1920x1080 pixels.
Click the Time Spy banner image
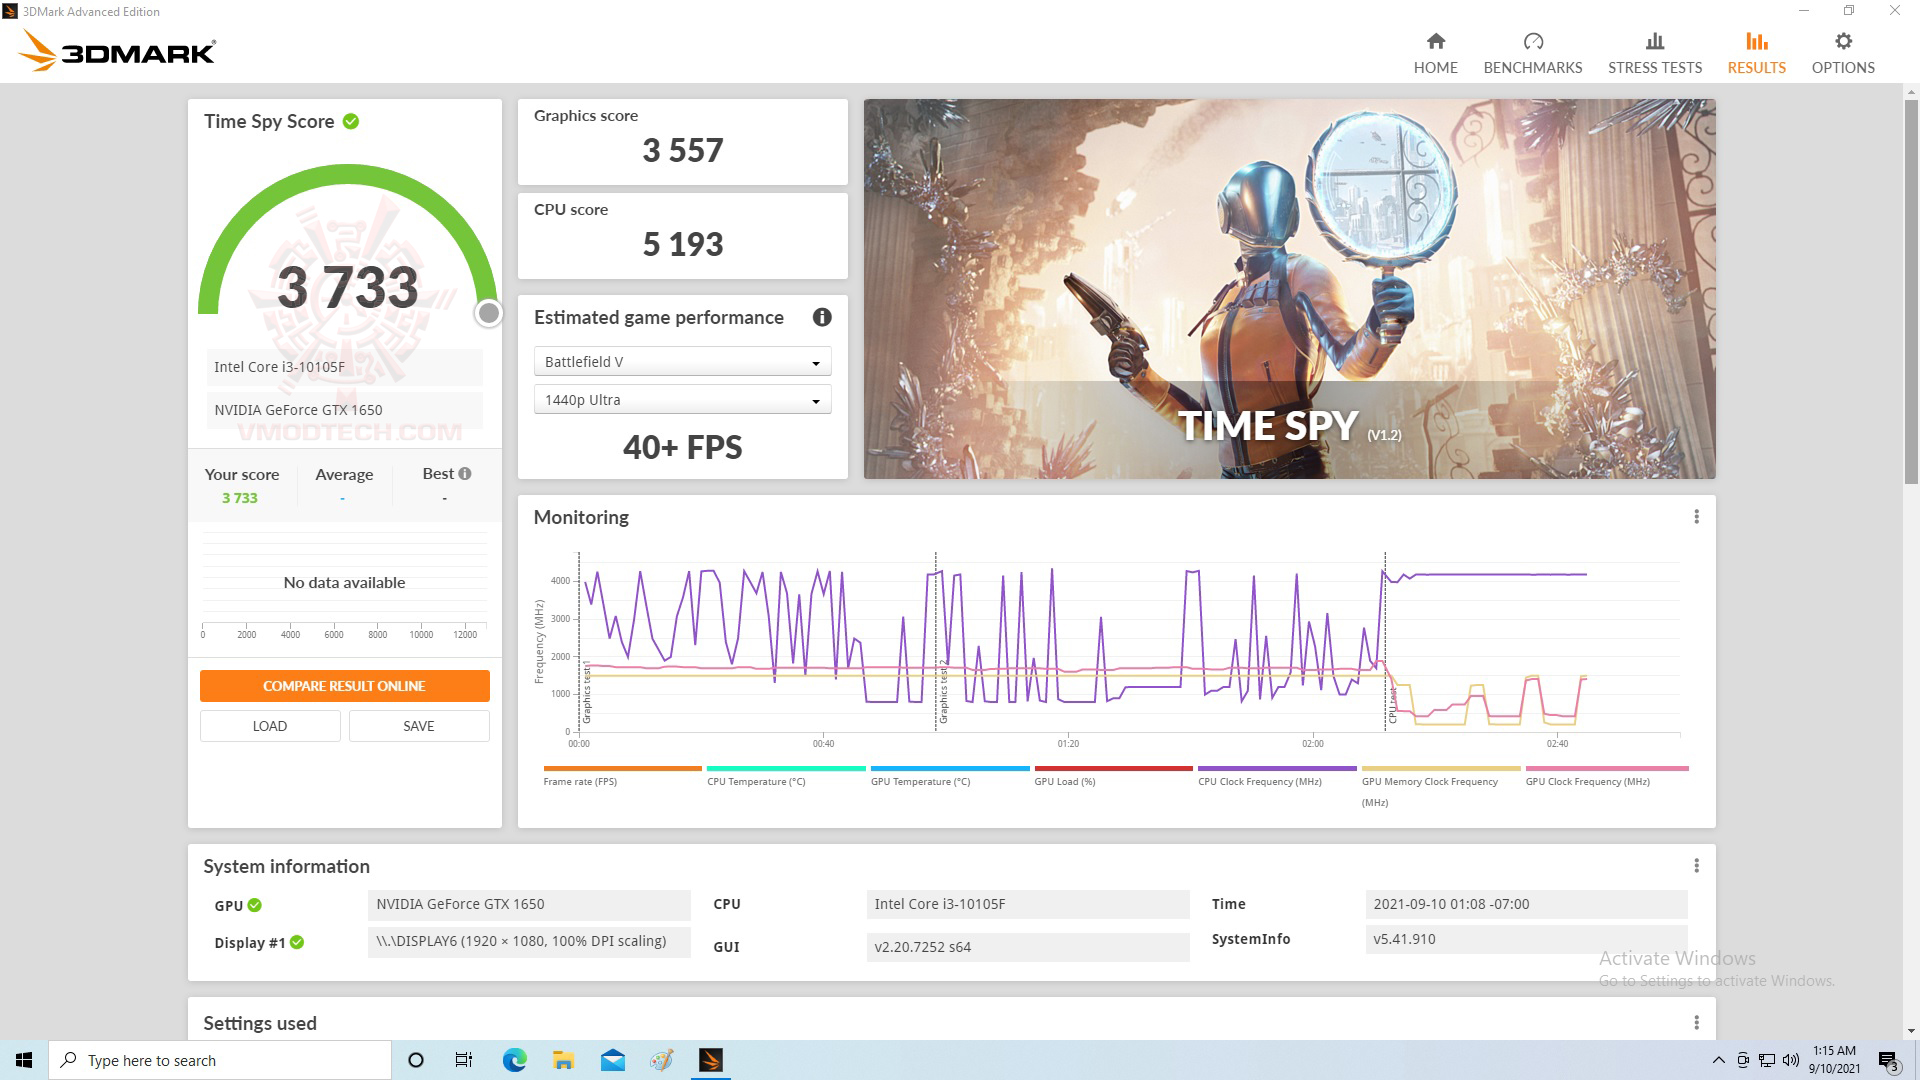click(x=1289, y=288)
